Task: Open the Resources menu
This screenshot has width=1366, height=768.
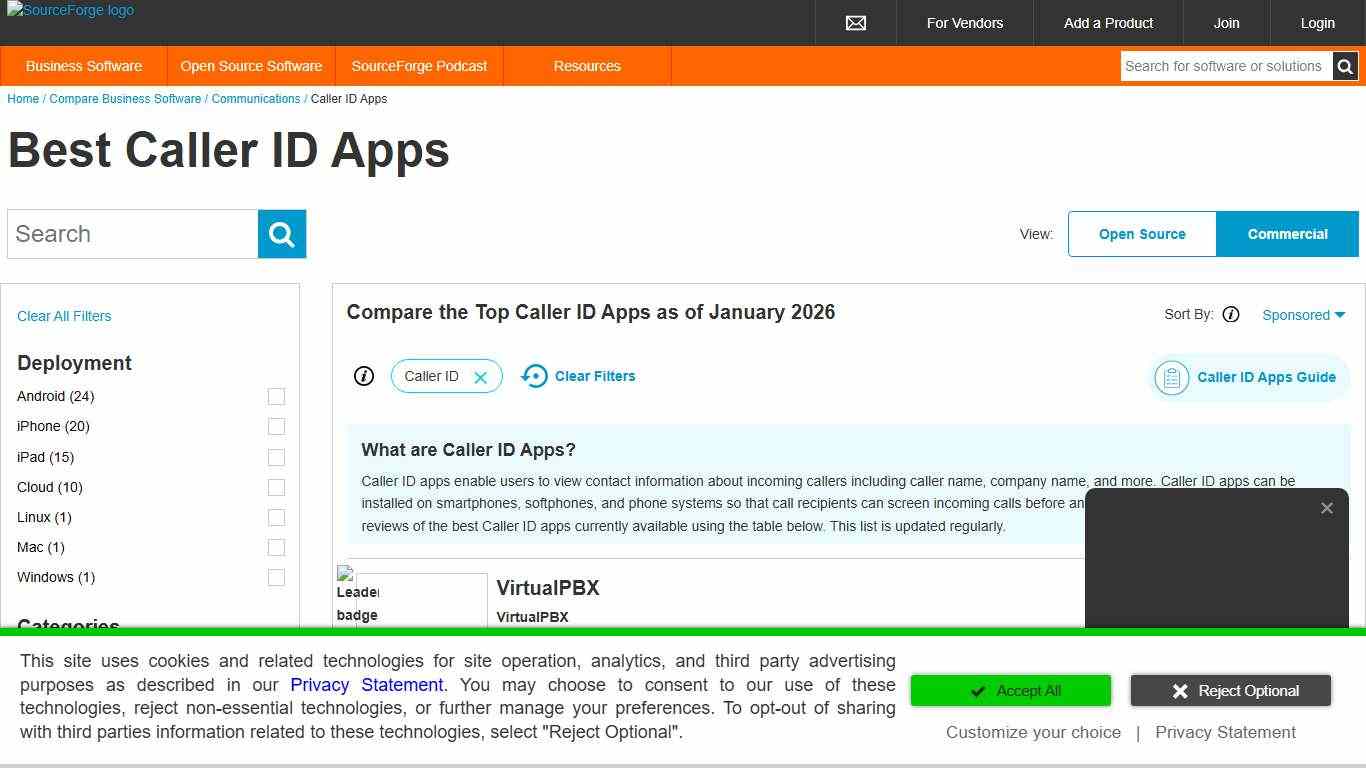Action: pyautogui.click(x=587, y=66)
